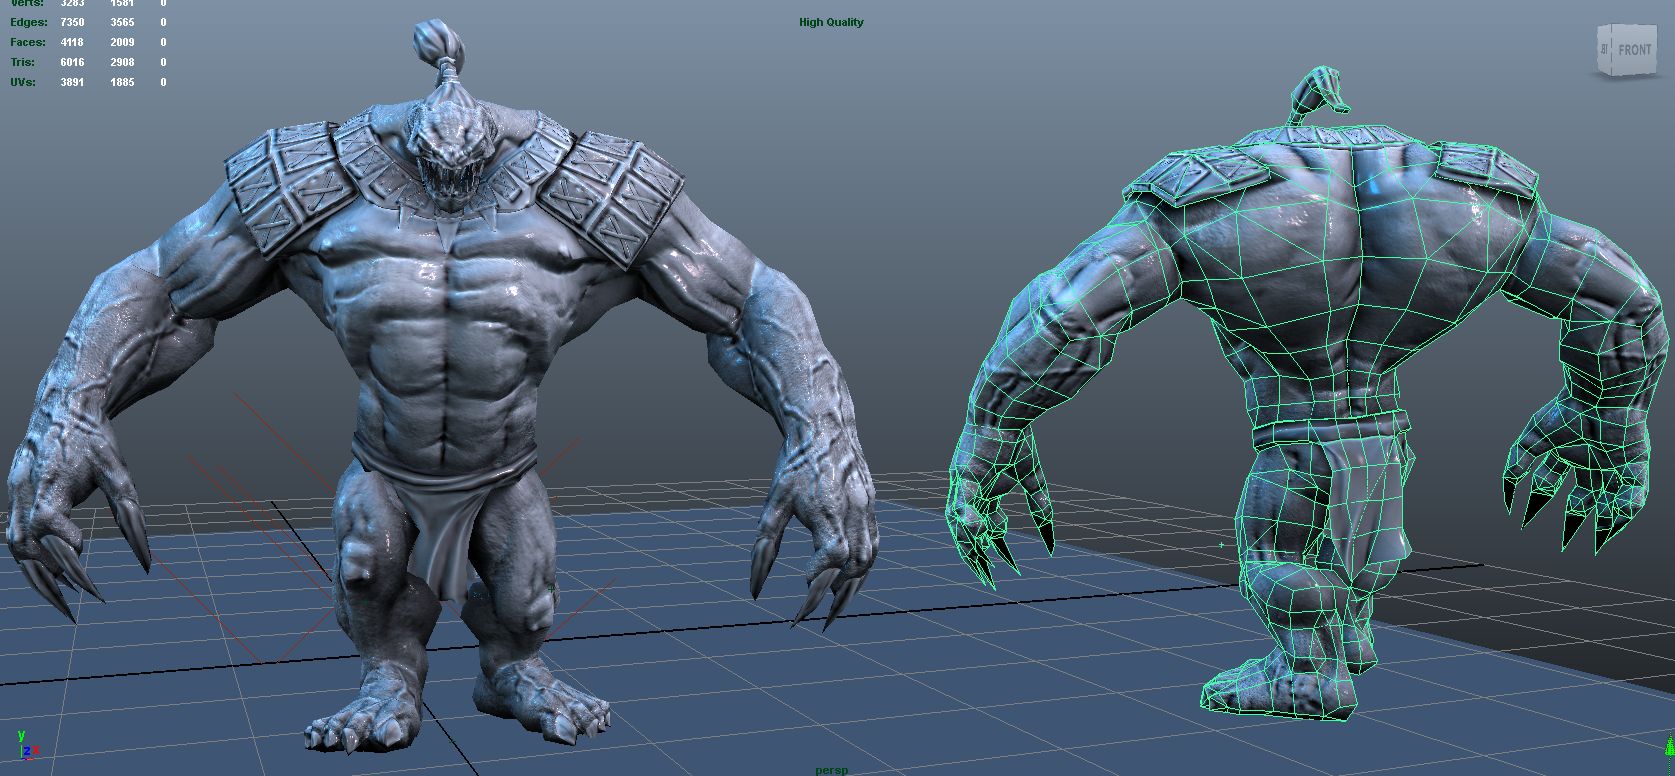Click the green Y-axis arrow at bottom right
Image resolution: width=1675 pixels, height=776 pixels.
[x=1669, y=744]
